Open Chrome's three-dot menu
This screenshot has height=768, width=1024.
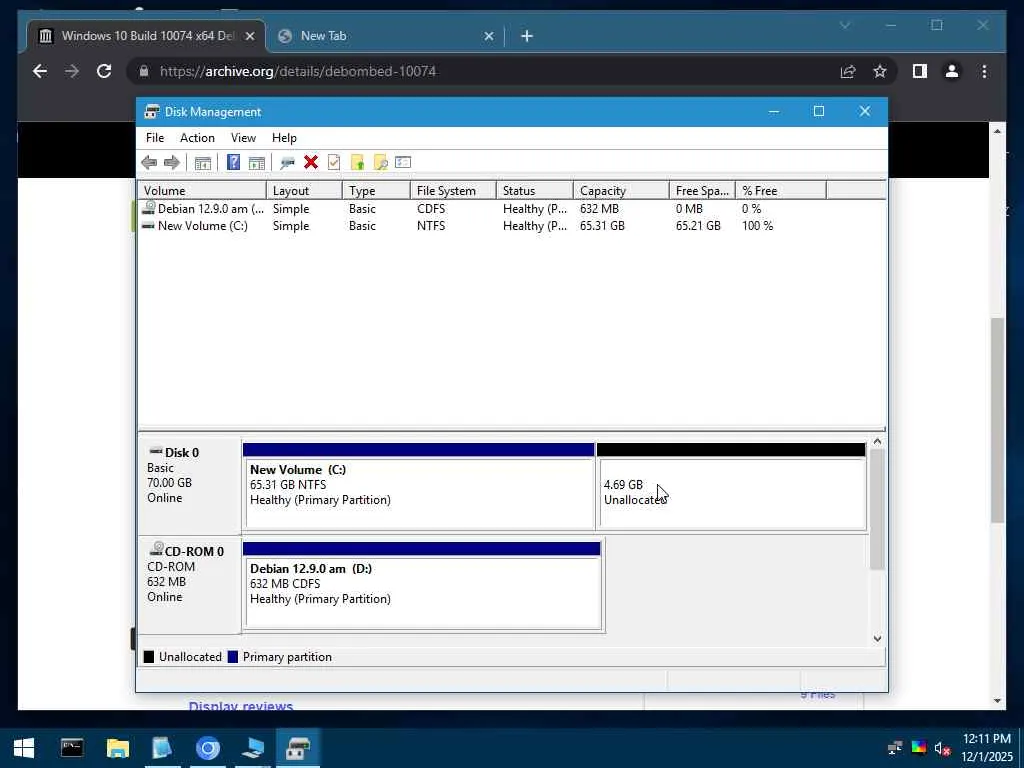click(984, 71)
